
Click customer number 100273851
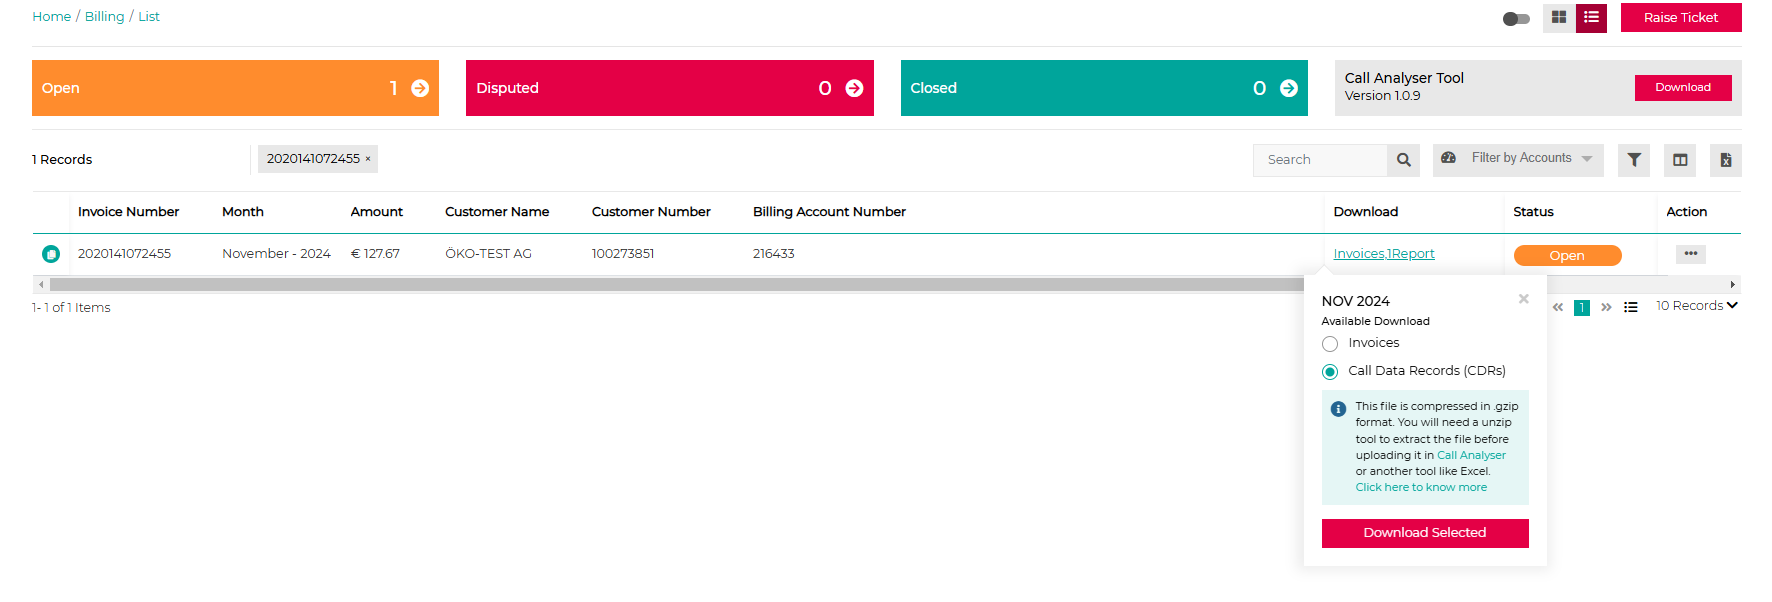(623, 254)
